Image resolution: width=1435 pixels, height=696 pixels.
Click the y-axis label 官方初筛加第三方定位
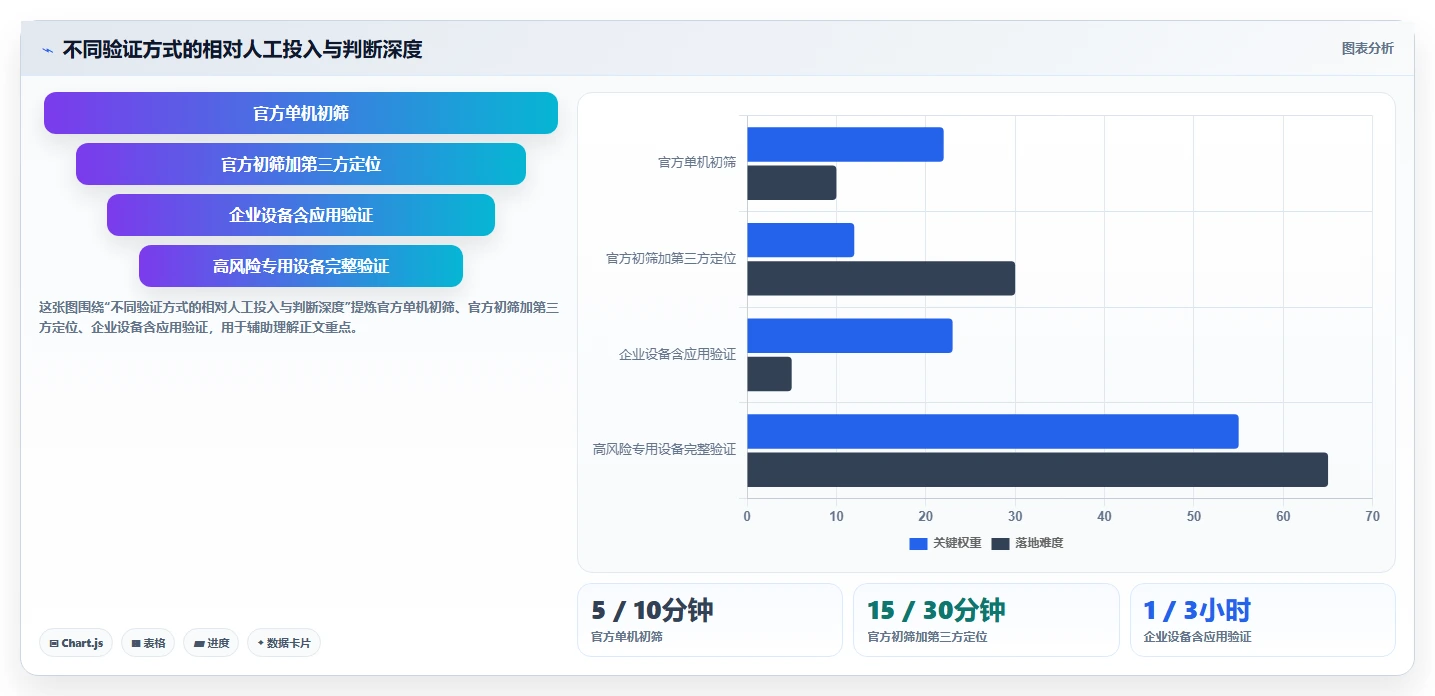click(671, 259)
